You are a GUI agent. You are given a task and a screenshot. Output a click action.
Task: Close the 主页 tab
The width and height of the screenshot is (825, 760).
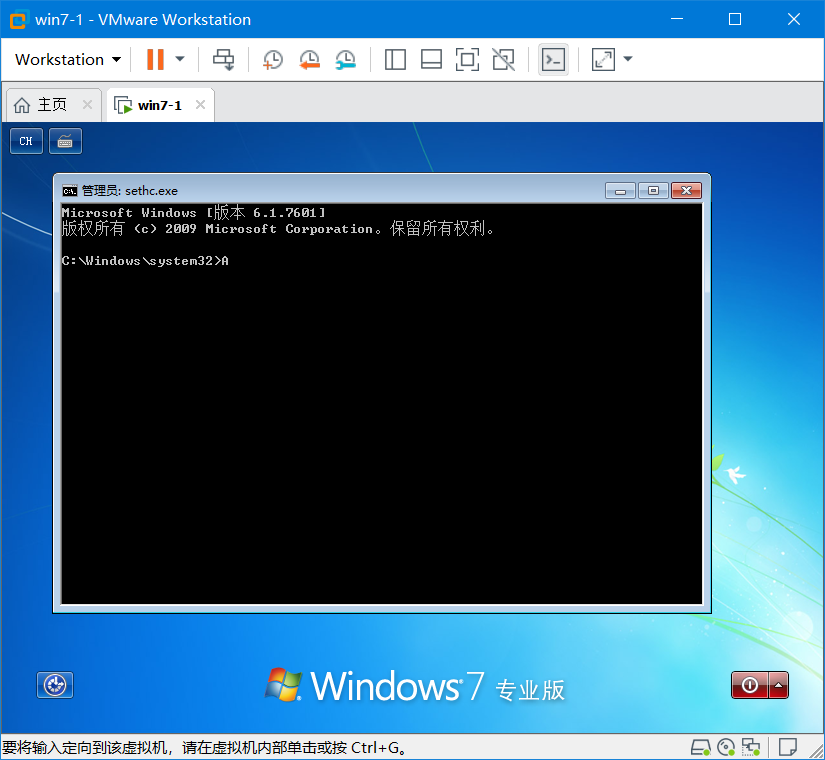tap(87, 105)
